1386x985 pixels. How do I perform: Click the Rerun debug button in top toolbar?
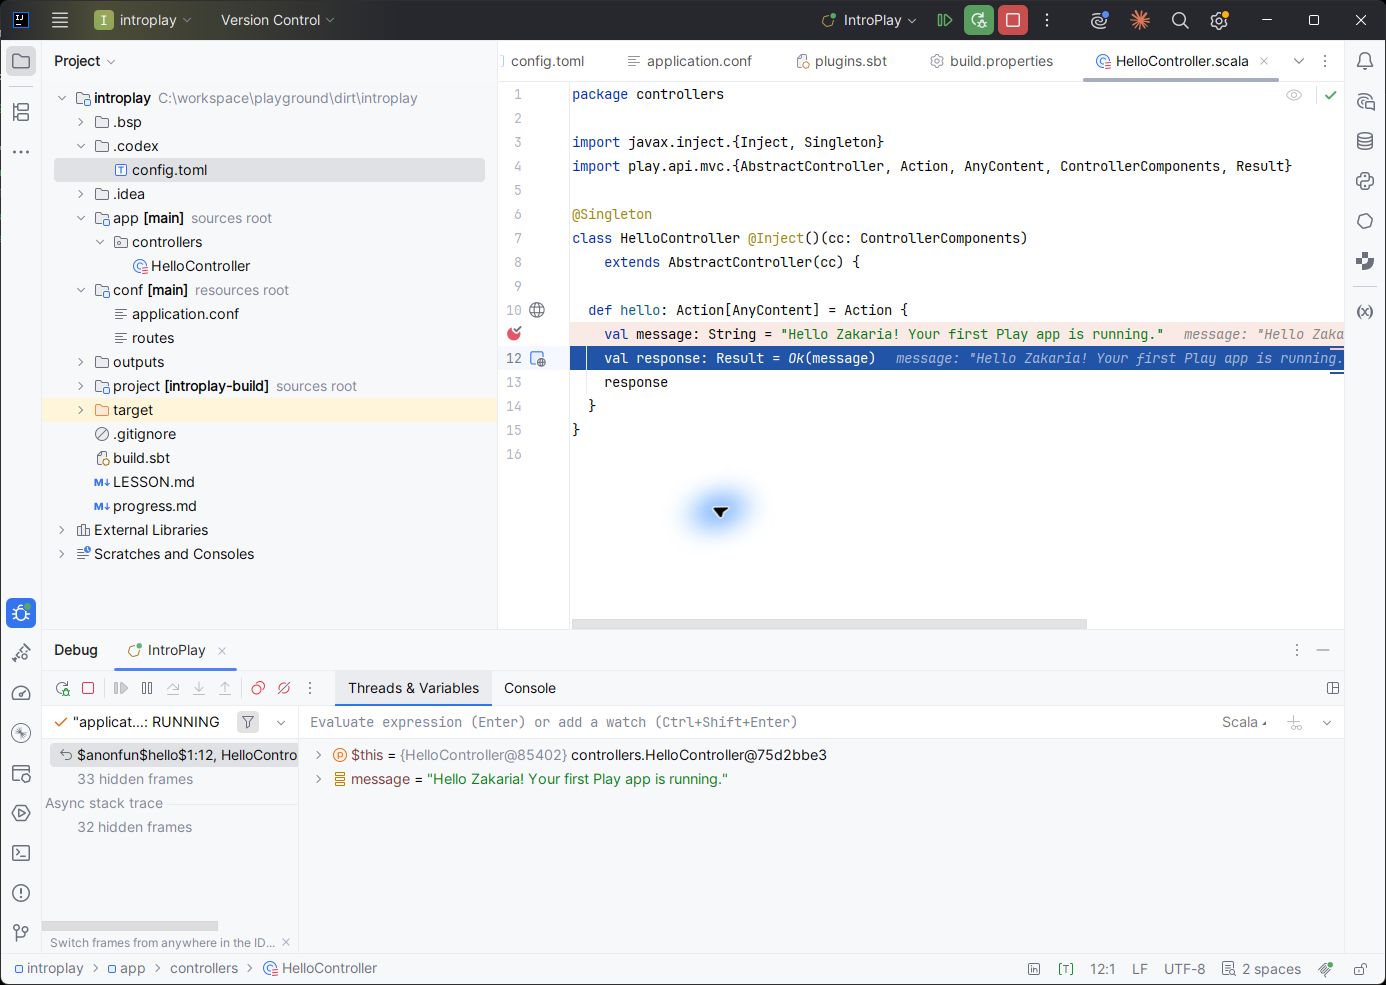point(979,20)
